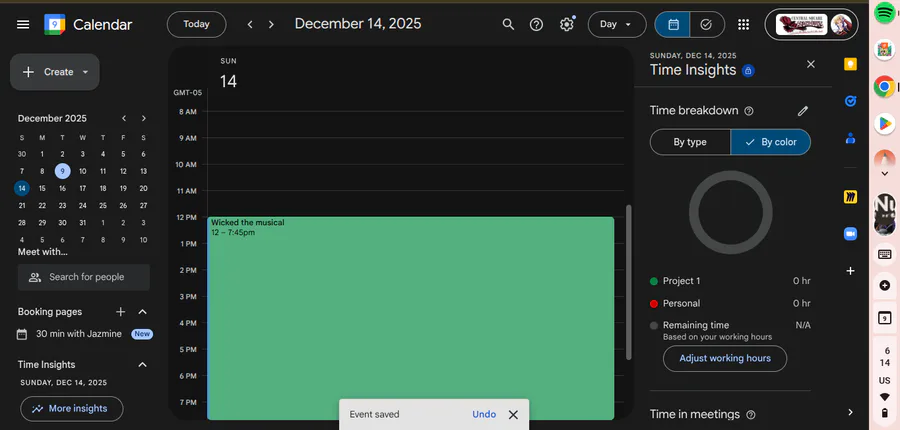
Task: Open the Google apps grid
Action: (743, 24)
